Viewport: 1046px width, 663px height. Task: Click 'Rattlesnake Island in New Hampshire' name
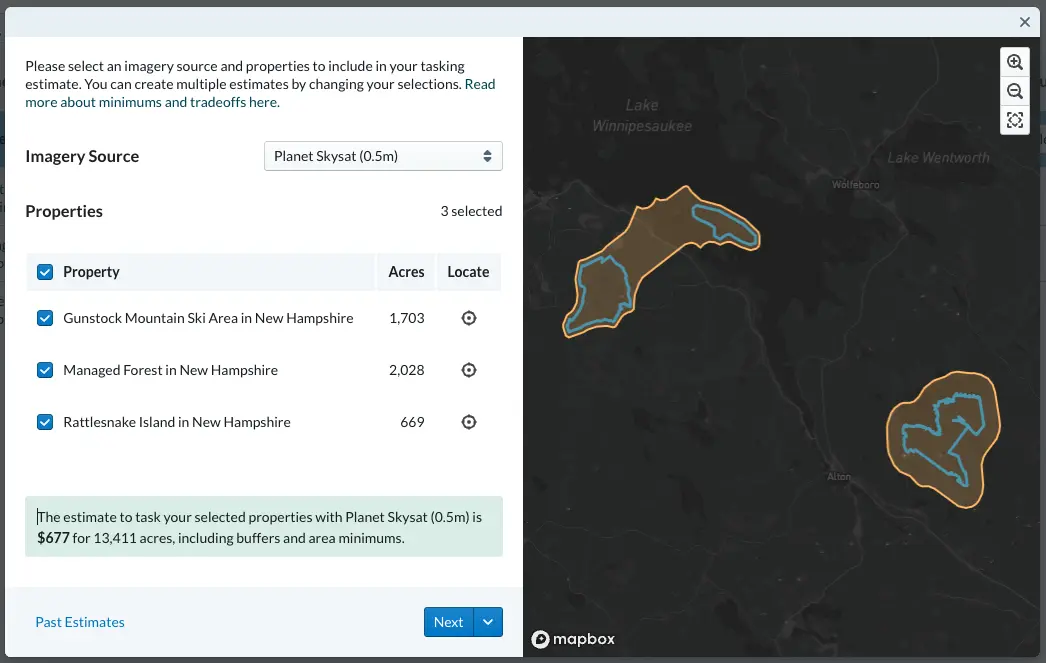[177, 422]
